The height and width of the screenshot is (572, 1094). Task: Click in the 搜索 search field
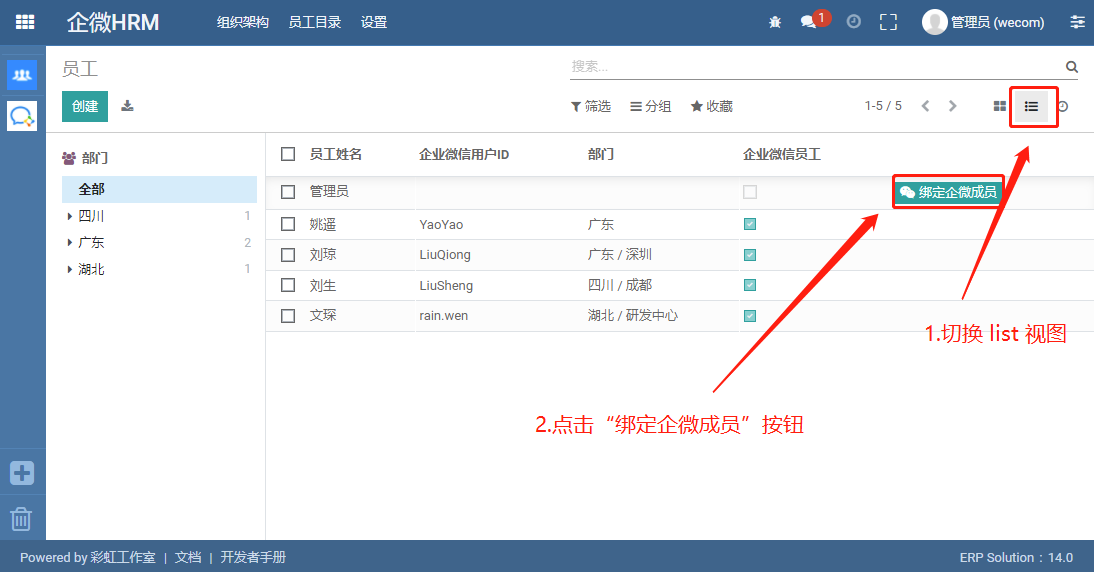tap(815, 67)
